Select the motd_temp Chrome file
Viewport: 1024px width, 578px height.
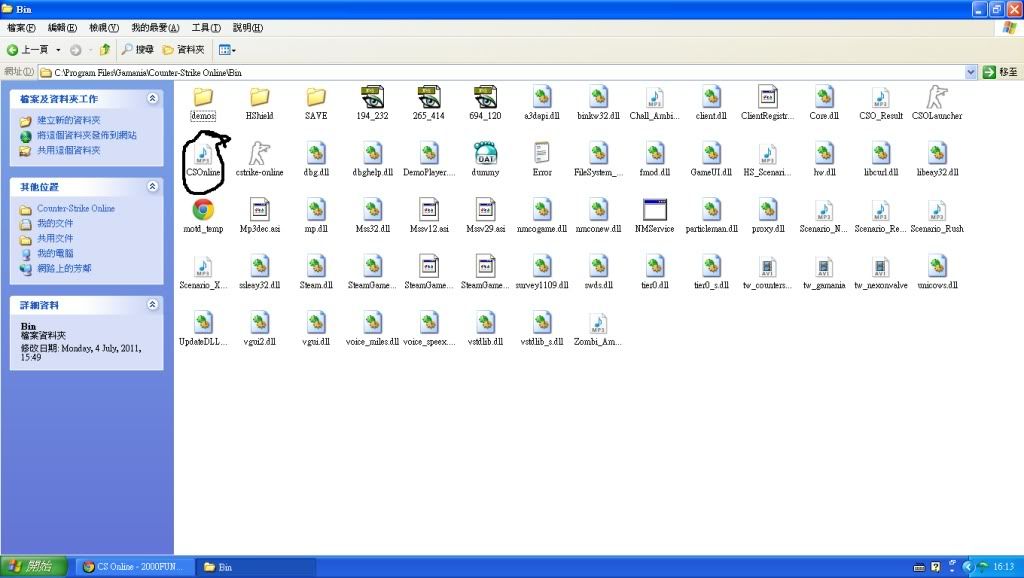203,216
